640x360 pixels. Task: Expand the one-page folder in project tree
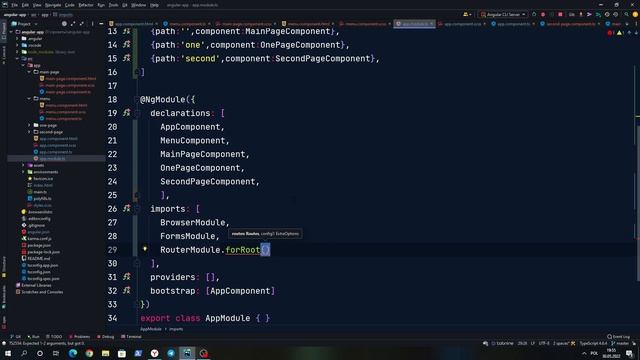29,125
